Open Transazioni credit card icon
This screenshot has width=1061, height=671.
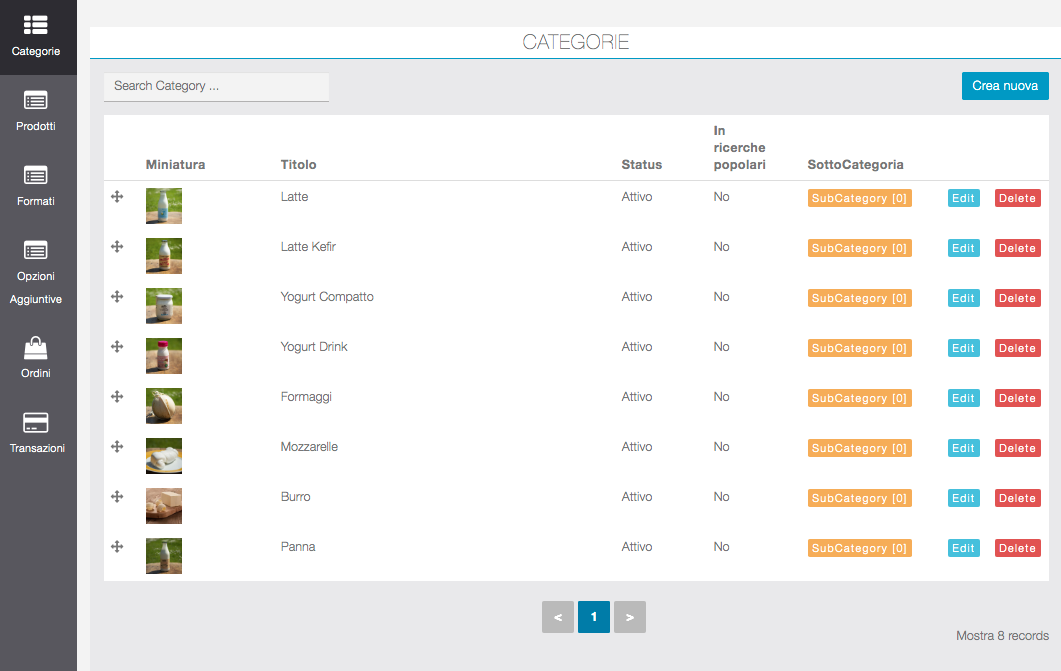tap(36, 423)
